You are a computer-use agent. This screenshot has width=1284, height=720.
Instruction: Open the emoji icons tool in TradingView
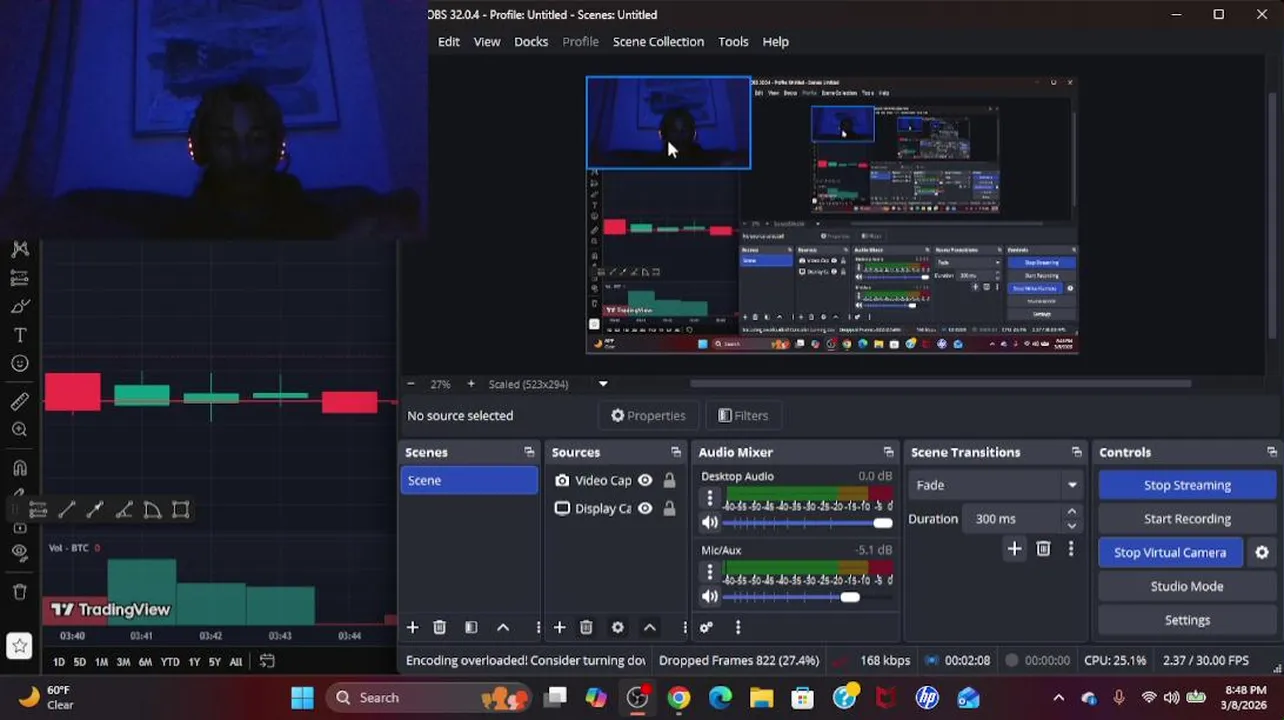pos(19,364)
